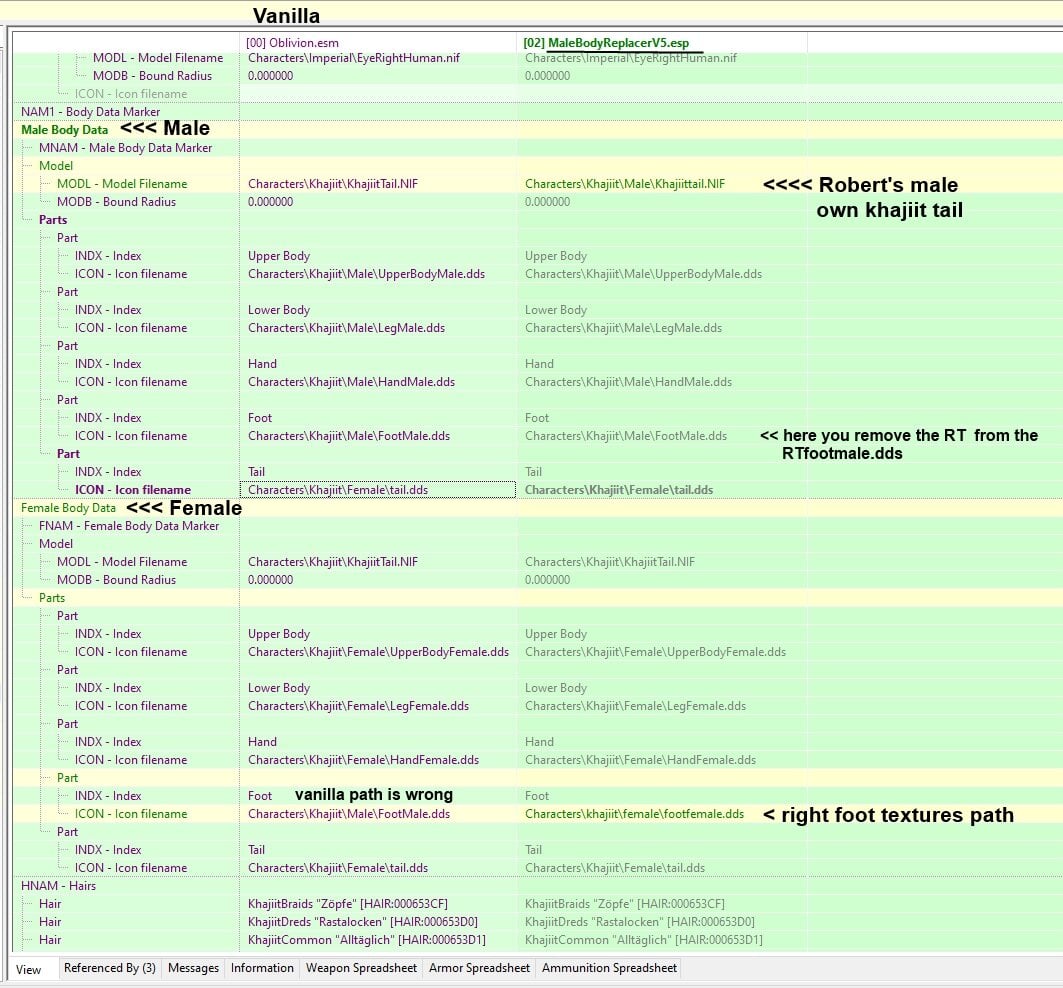
Task: Select vanilla Characters\Khajiit\Female\HandFemale.dds value
Action: [x=363, y=759]
